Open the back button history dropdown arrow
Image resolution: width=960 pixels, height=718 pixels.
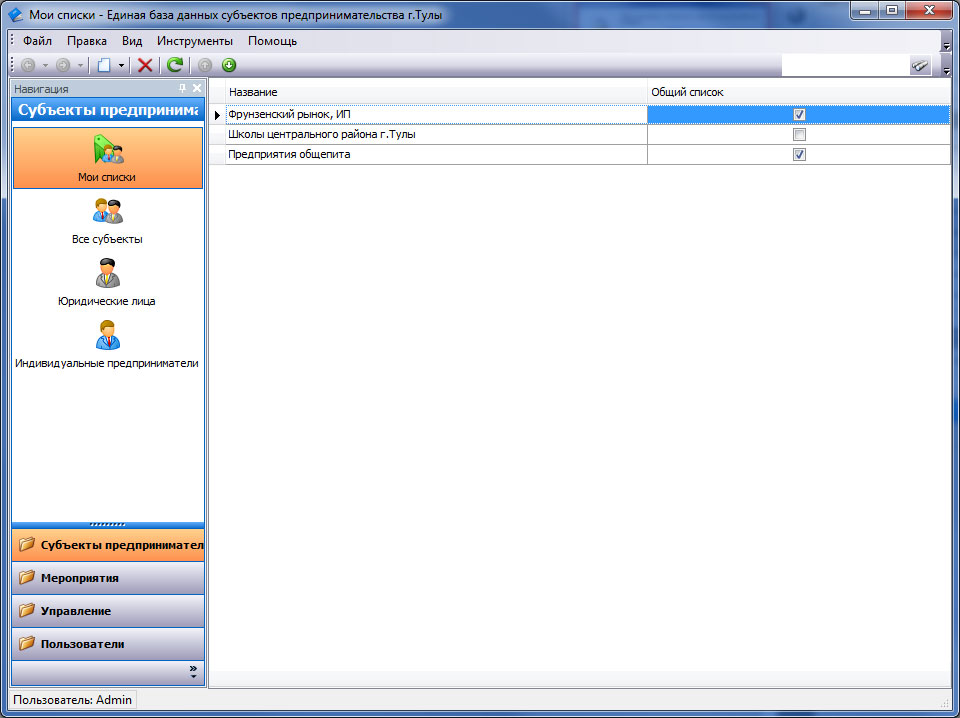coord(45,65)
